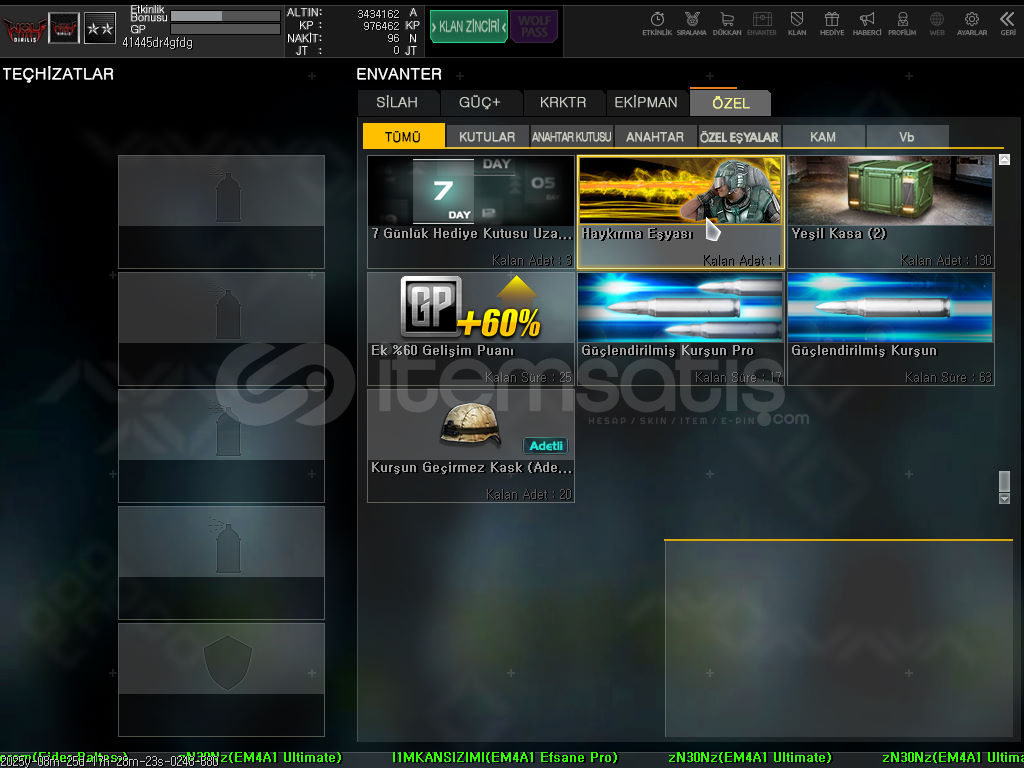Viewport: 1024px width, 768px height.
Task: Select the ÖZEL tab
Action: [731, 103]
